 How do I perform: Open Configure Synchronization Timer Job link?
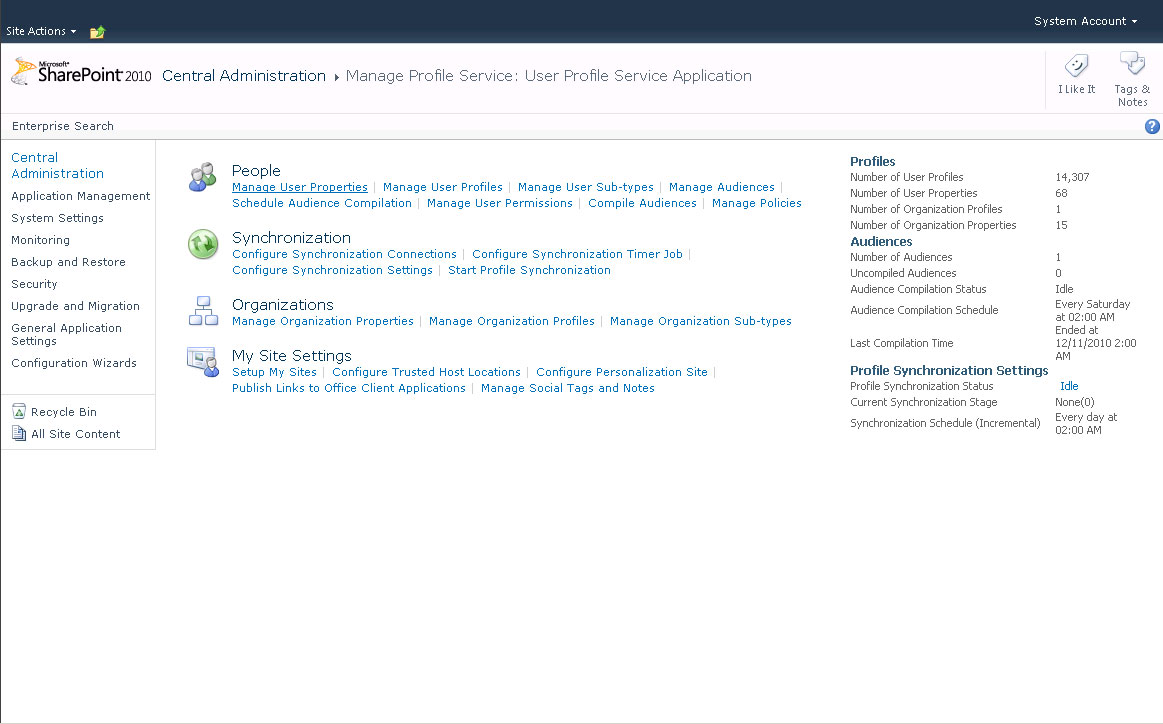coord(577,254)
